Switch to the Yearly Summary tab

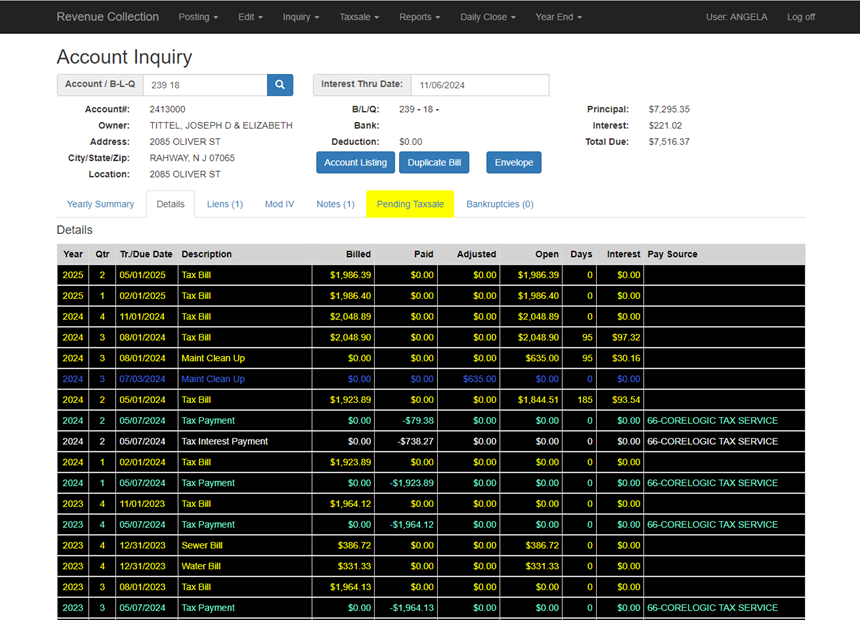click(100, 204)
